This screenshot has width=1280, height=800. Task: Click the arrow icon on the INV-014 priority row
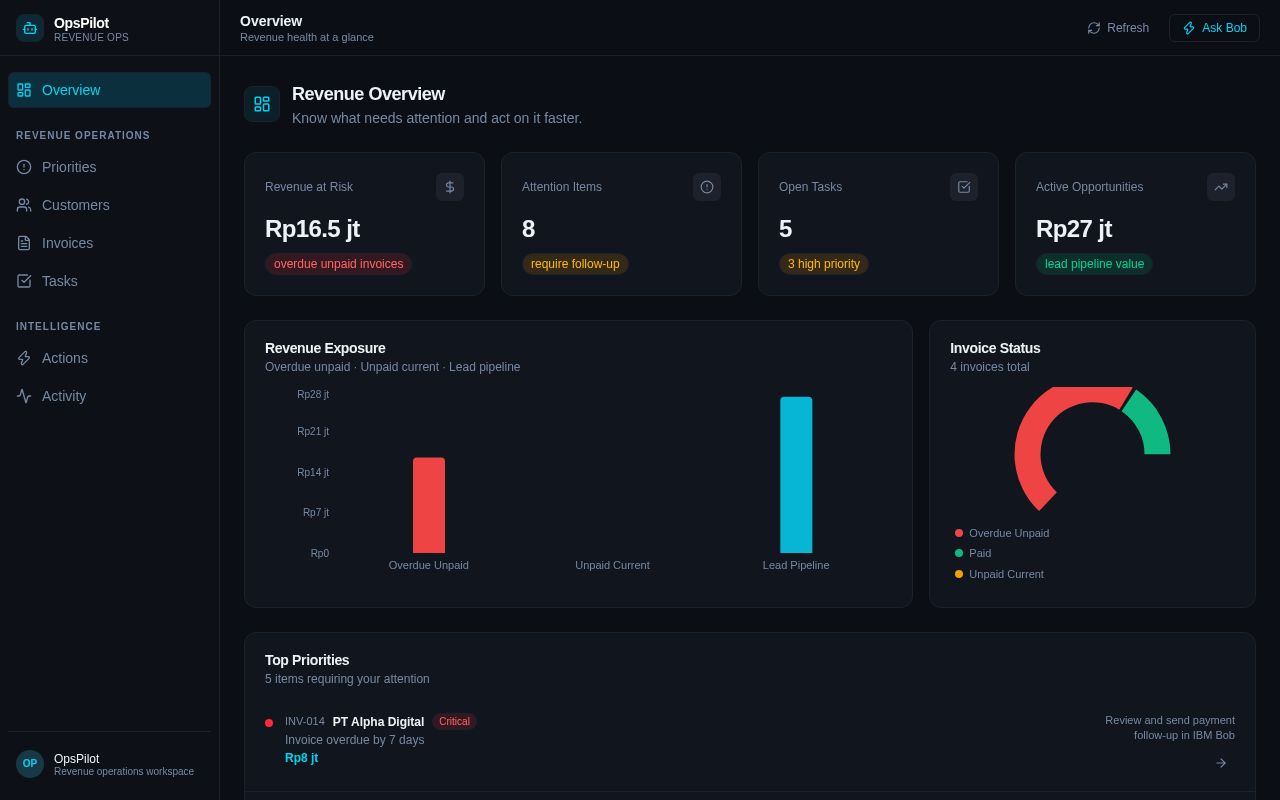1221,763
